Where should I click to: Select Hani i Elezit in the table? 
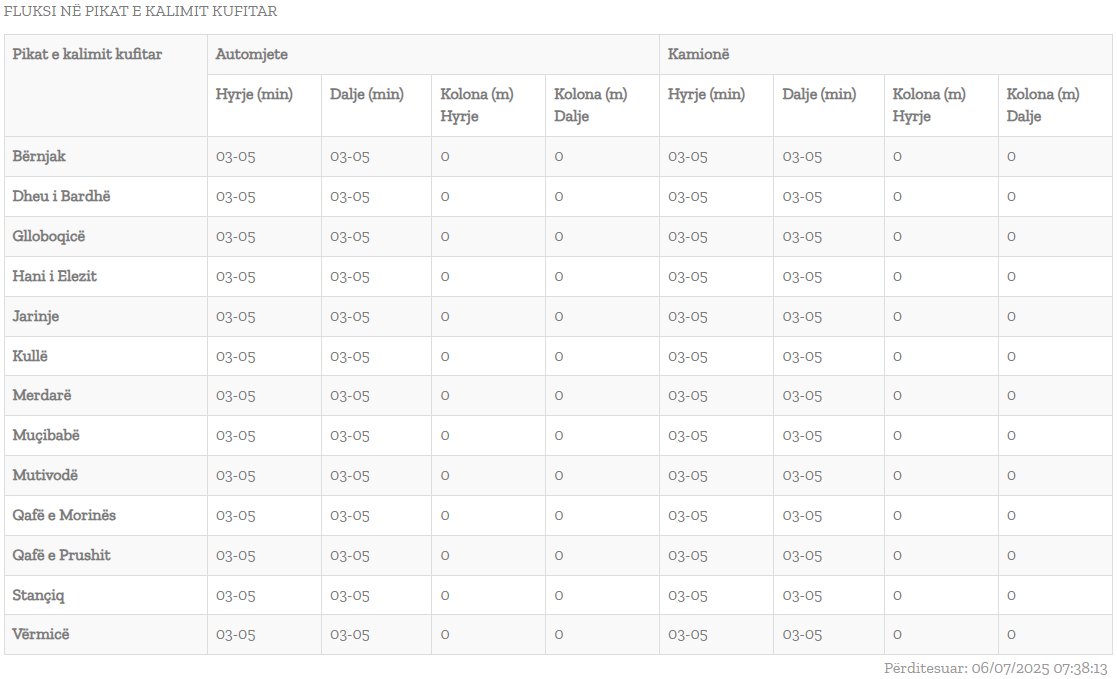coord(55,276)
